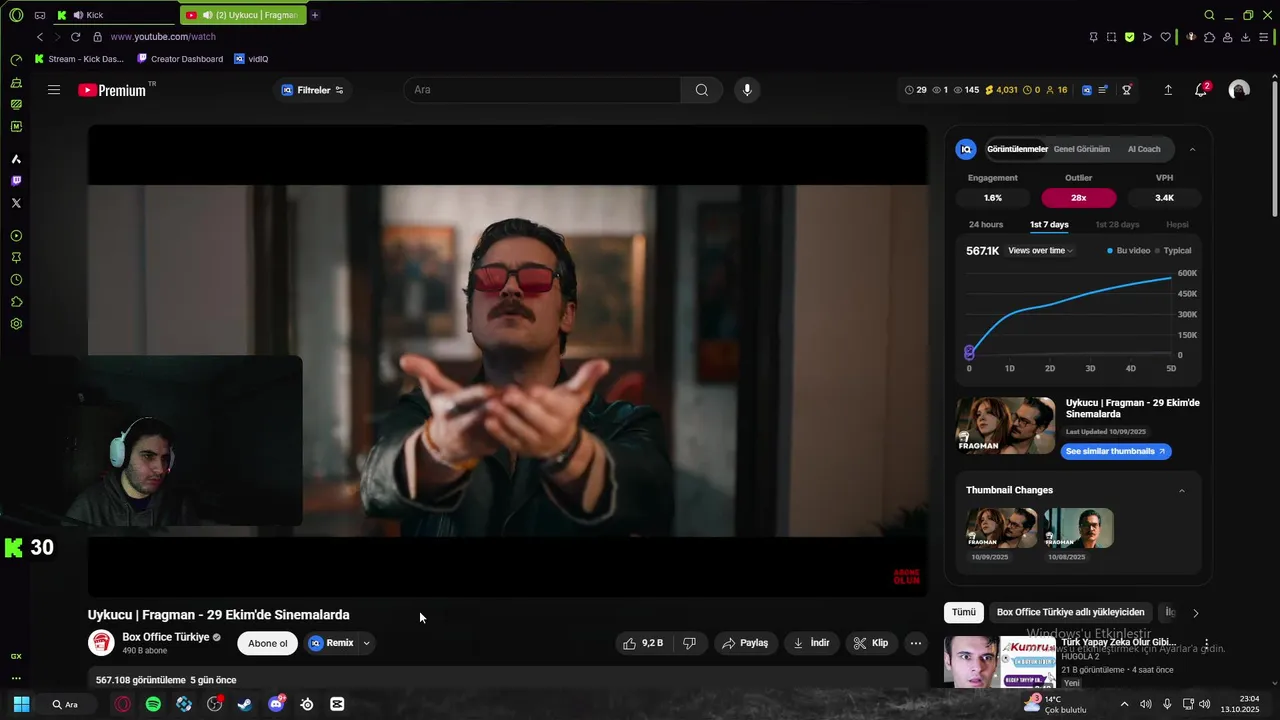Switch to the AI Coach tab

point(1144,149)
